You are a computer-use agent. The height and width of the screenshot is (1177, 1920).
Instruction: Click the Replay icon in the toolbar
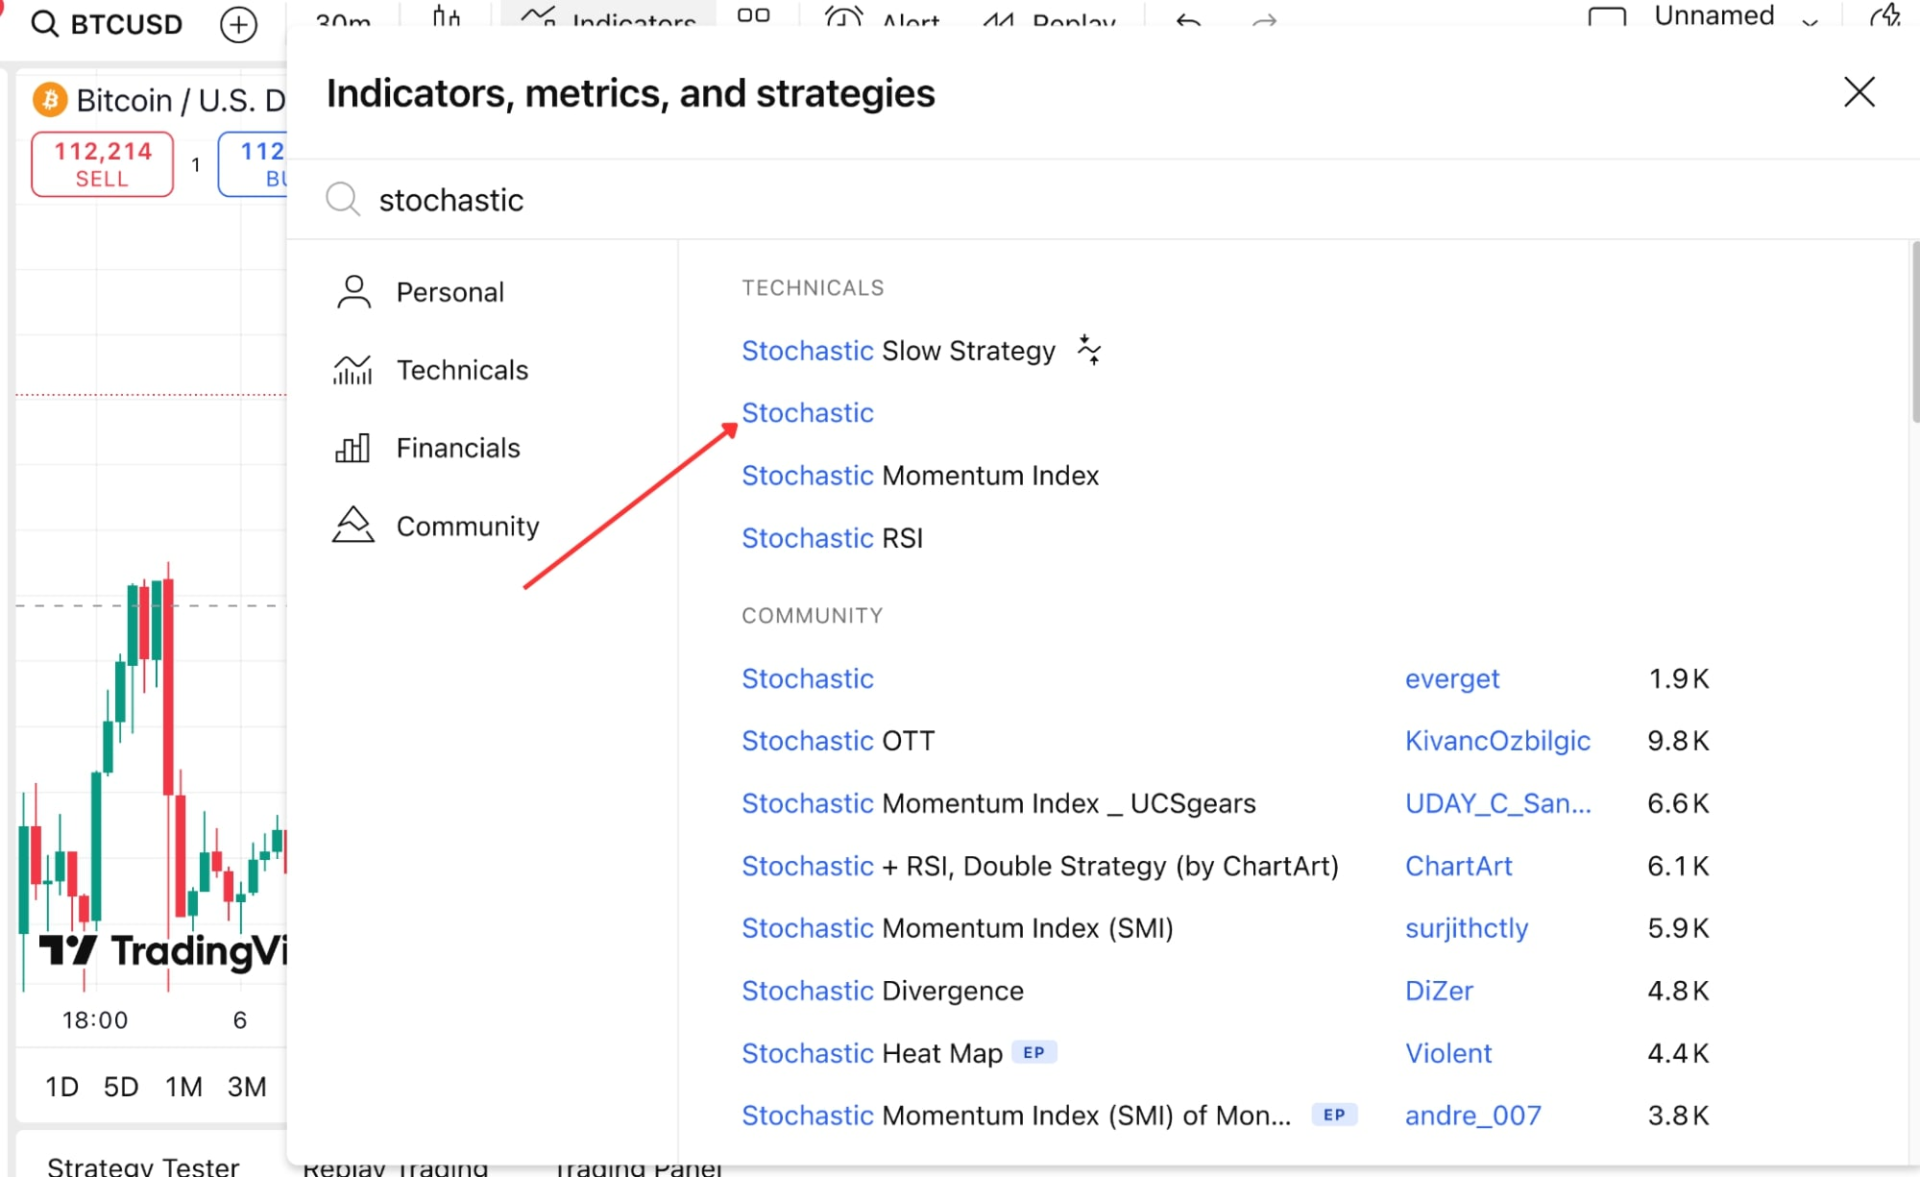click(998, 20)
